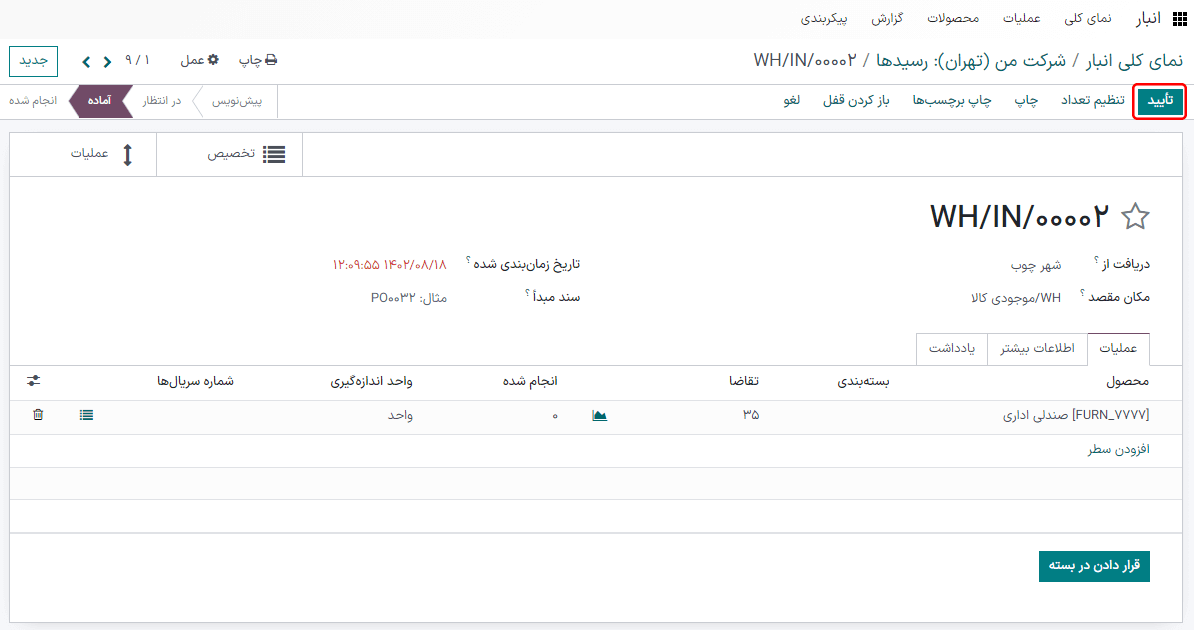Switch to اطلاعات بیشتر tab

tap(1037, 349)
